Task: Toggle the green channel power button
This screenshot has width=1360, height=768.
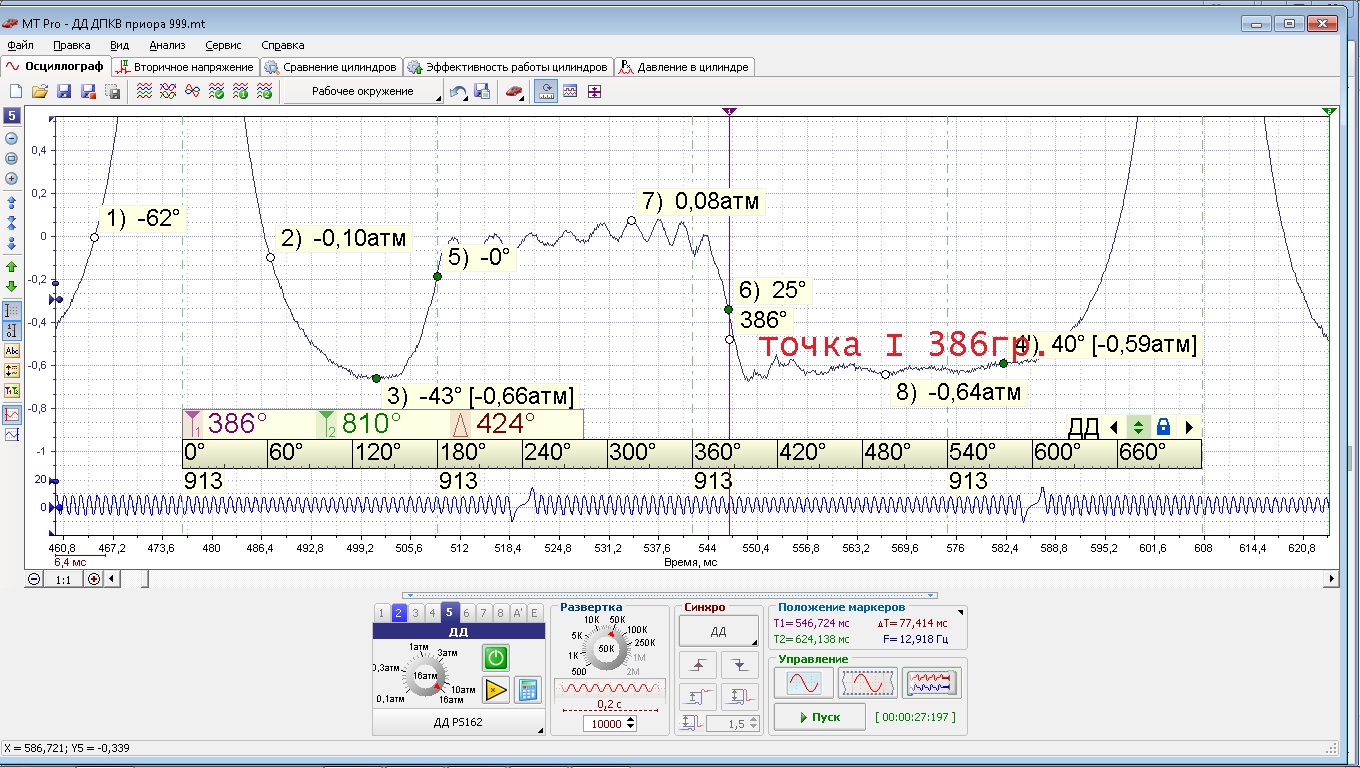Action: pyautogui.click(x=496, y=658)
